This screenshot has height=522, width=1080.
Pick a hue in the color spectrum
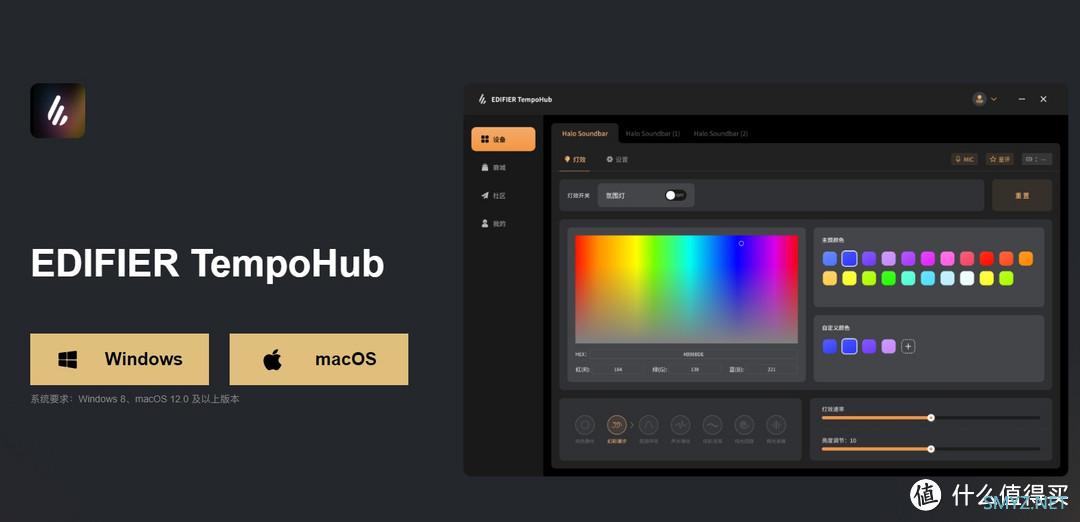click(x=686, y=289)
